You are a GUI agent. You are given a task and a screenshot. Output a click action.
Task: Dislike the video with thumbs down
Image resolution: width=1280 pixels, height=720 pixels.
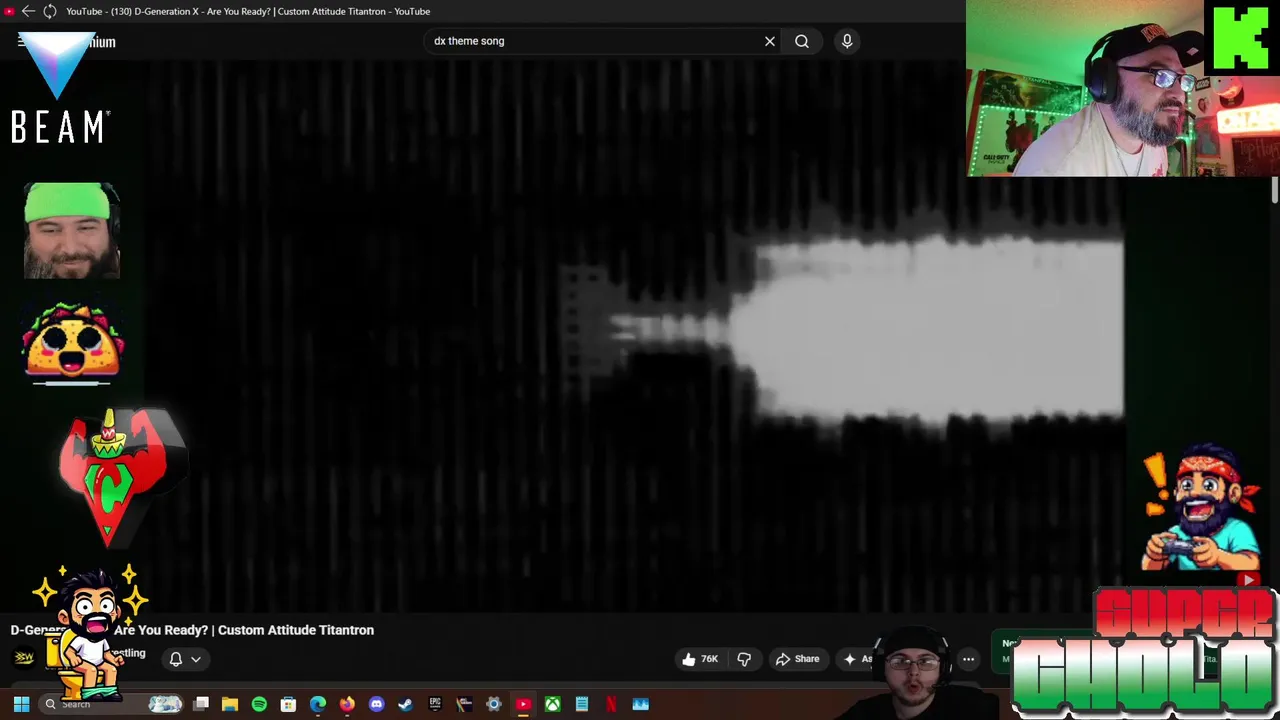point(744,659)
